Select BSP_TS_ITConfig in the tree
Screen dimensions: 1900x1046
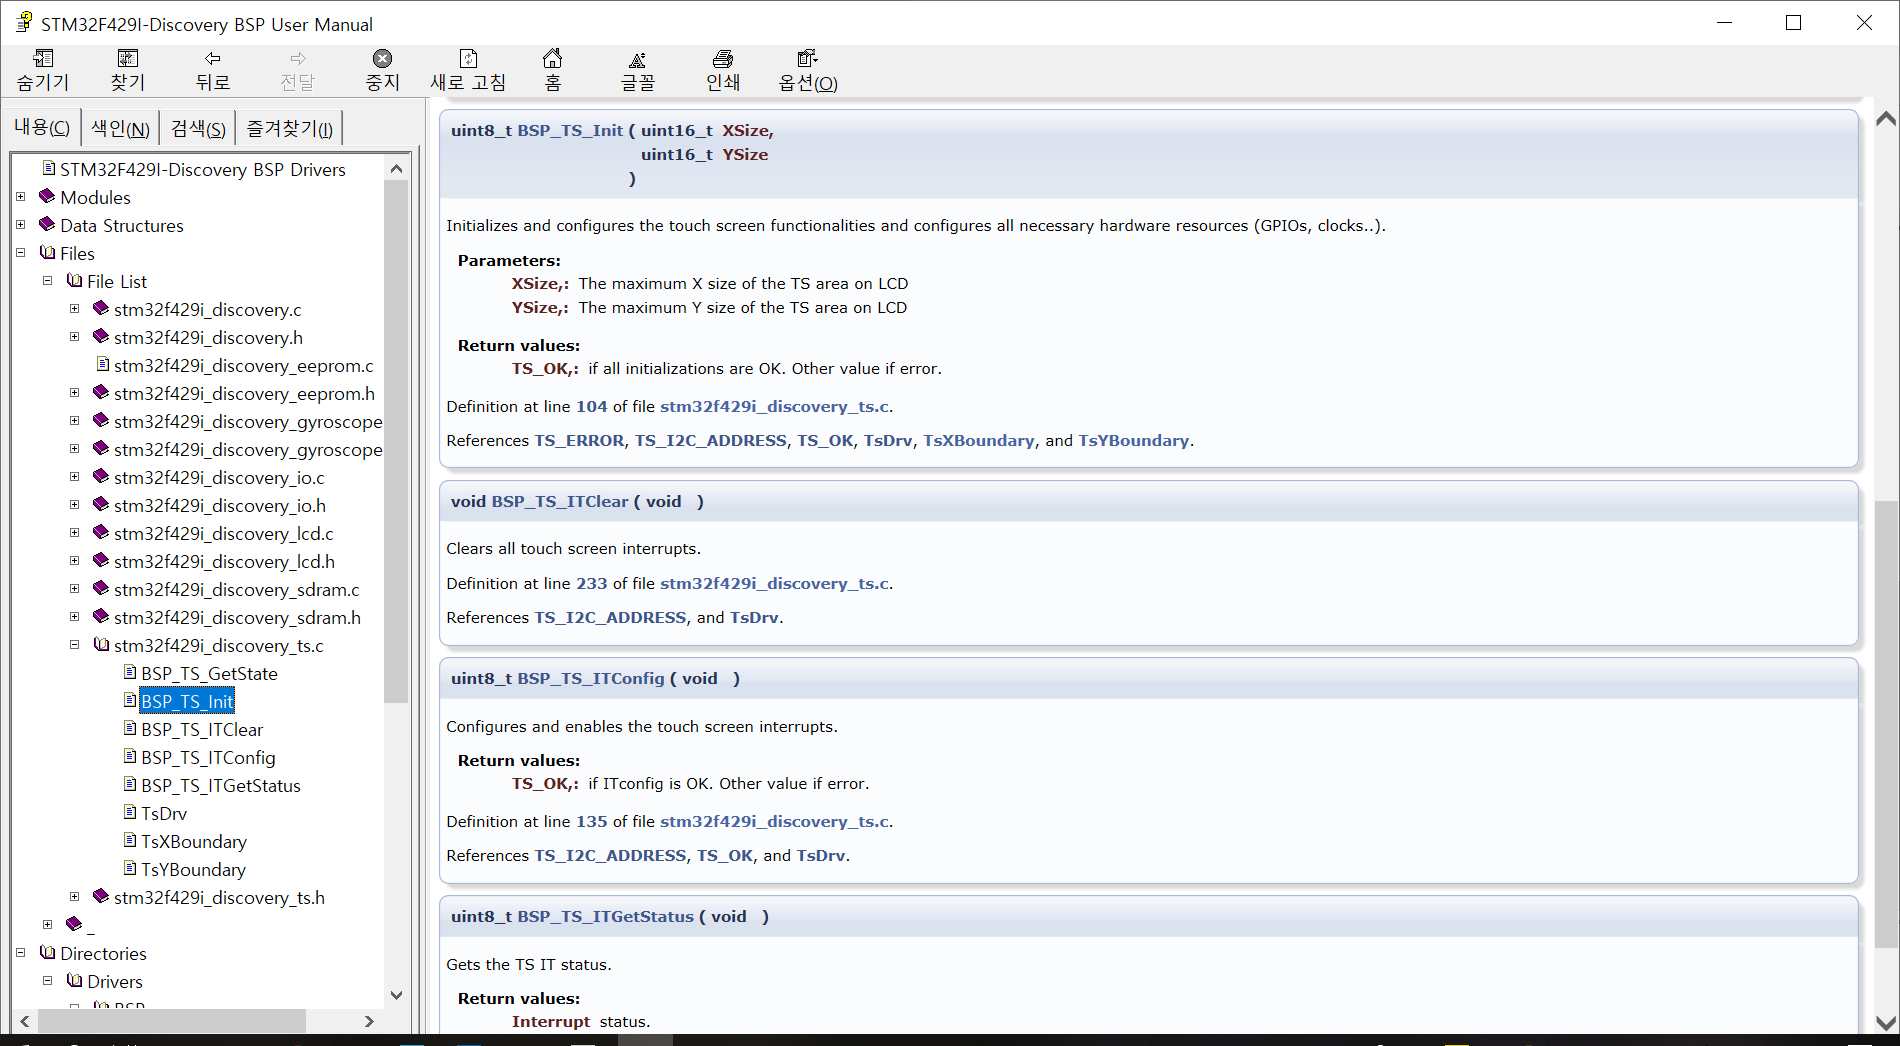pos(208,757)
